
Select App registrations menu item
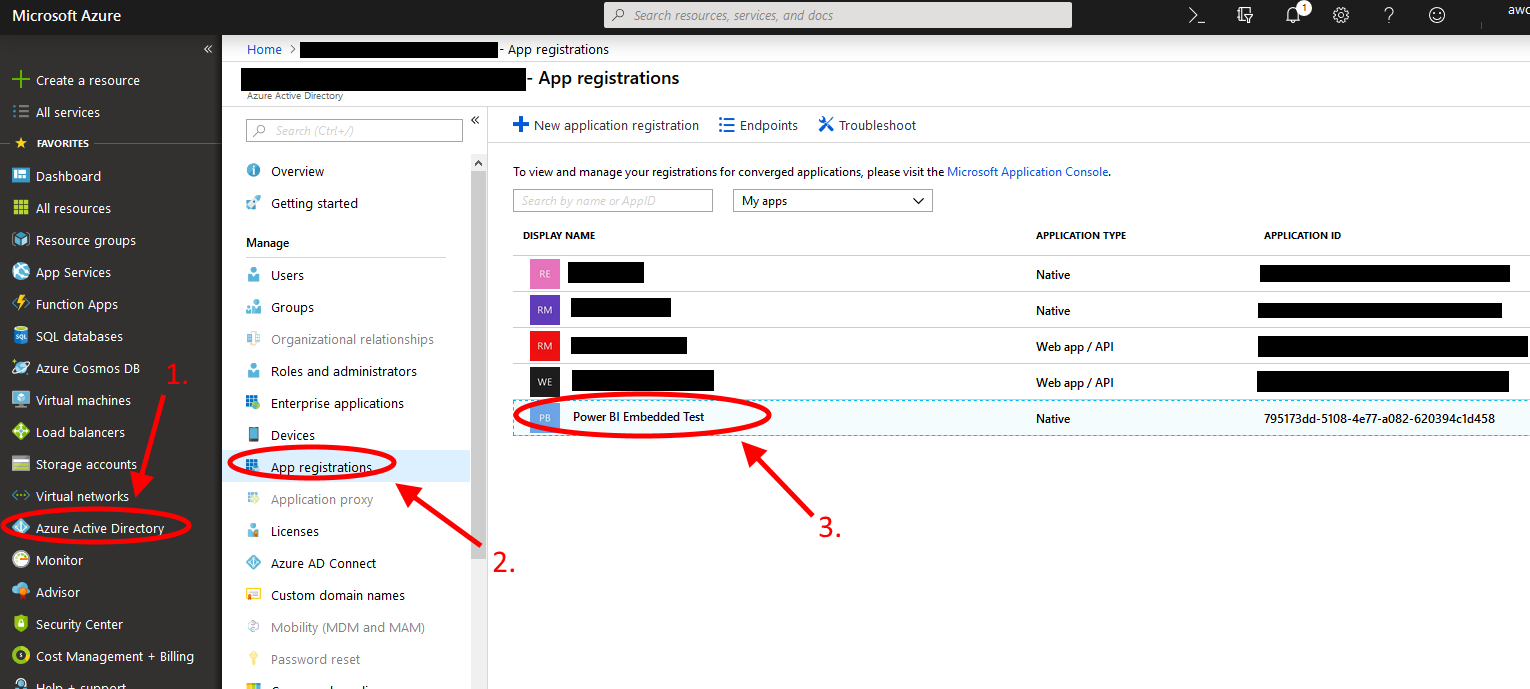click(346, 467)
